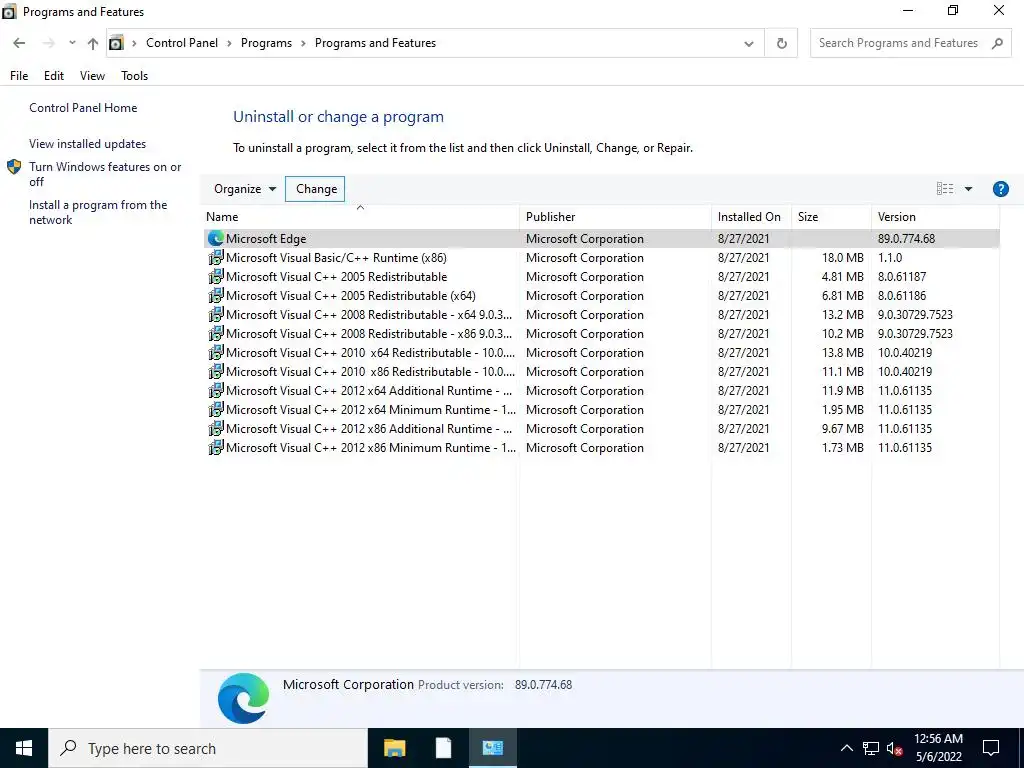
Task: Open View installed updates link
Action: [88, 144]
